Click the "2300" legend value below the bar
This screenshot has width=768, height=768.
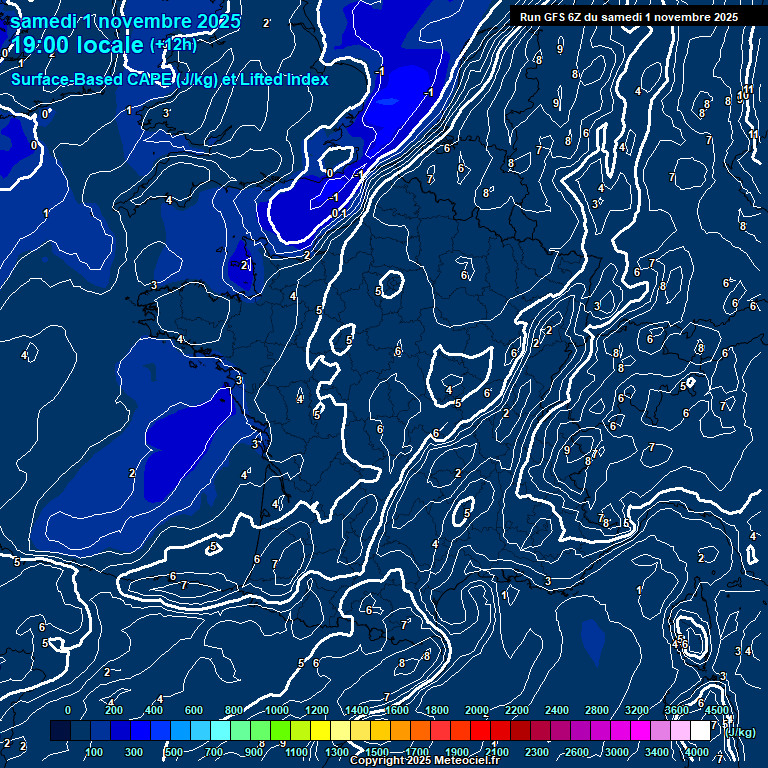tap(537, 752)
